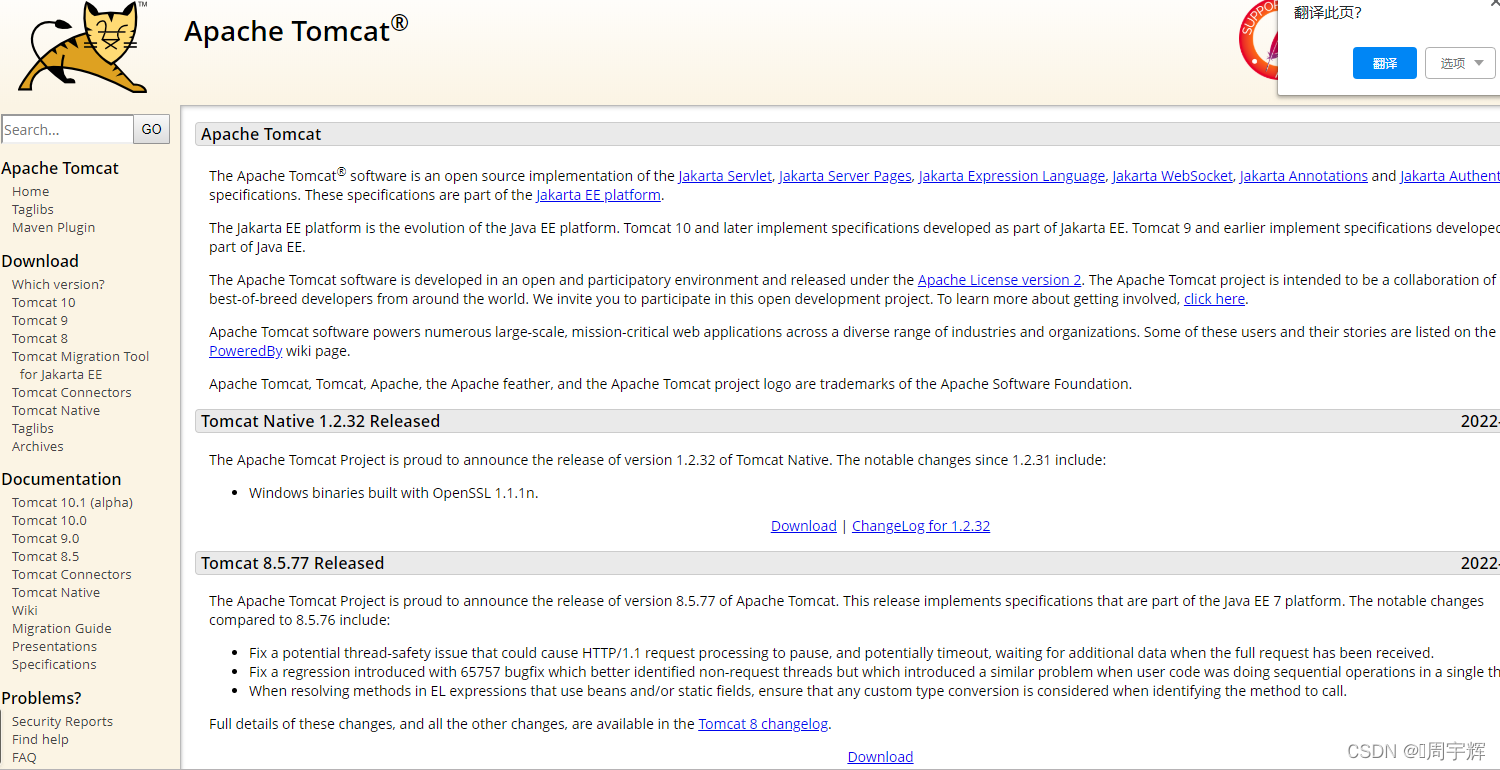Click the blue 翻译 translate button
Viewport: 1500px width, 770px height.
point(1385,63)
